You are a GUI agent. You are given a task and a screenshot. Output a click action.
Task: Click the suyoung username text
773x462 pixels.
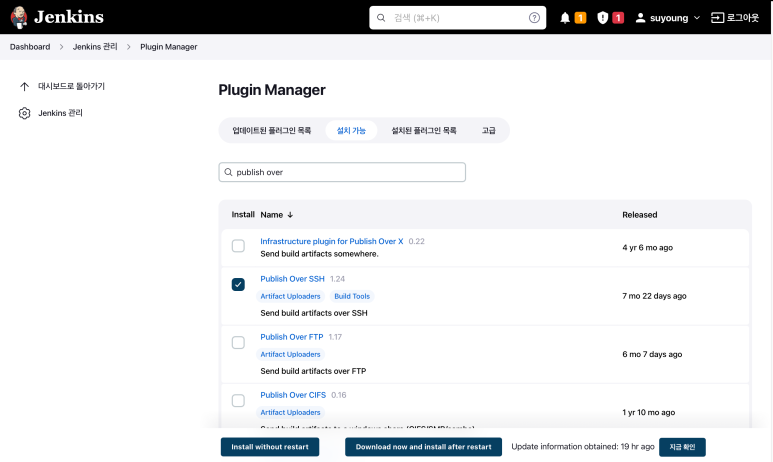click(669, 18)
